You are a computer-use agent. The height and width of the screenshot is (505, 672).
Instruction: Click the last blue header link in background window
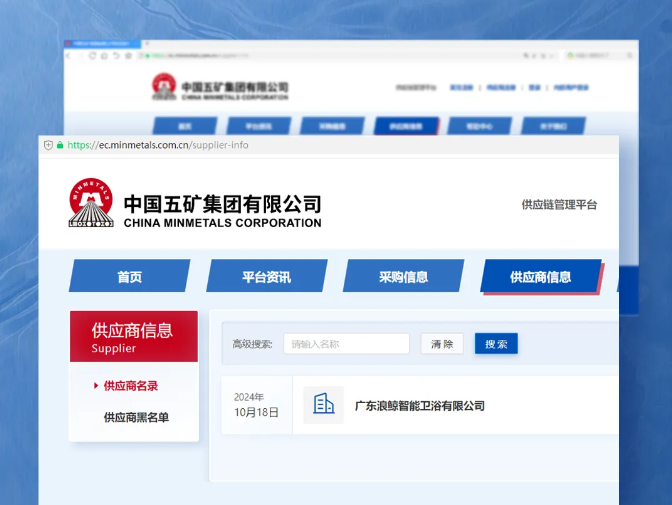click(571, 87)
